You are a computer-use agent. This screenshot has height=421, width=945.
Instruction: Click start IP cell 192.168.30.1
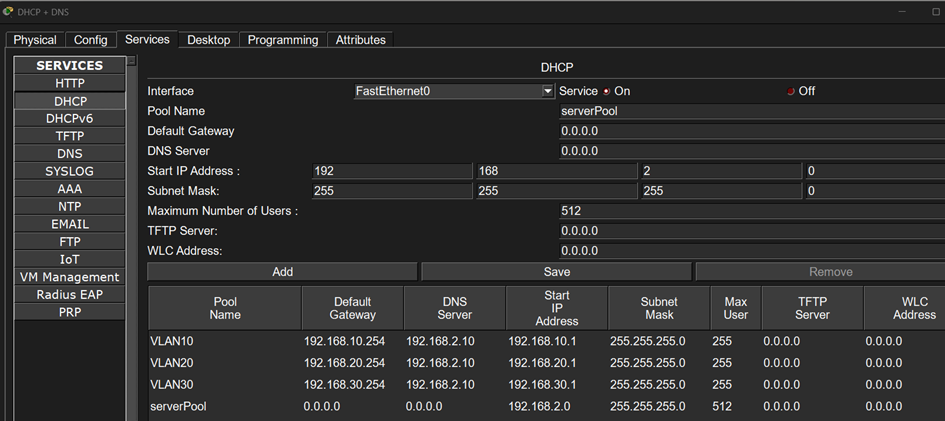pos(542,385)
